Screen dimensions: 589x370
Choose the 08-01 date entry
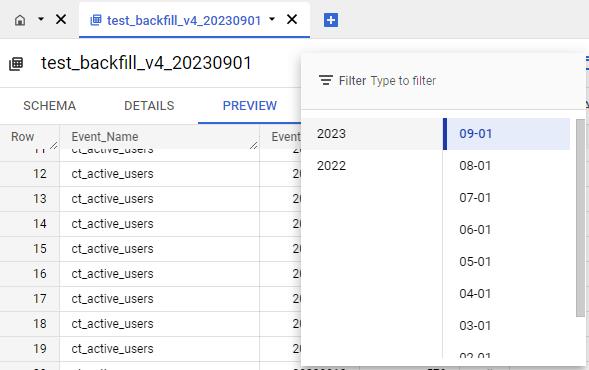(x=507, y=166)
